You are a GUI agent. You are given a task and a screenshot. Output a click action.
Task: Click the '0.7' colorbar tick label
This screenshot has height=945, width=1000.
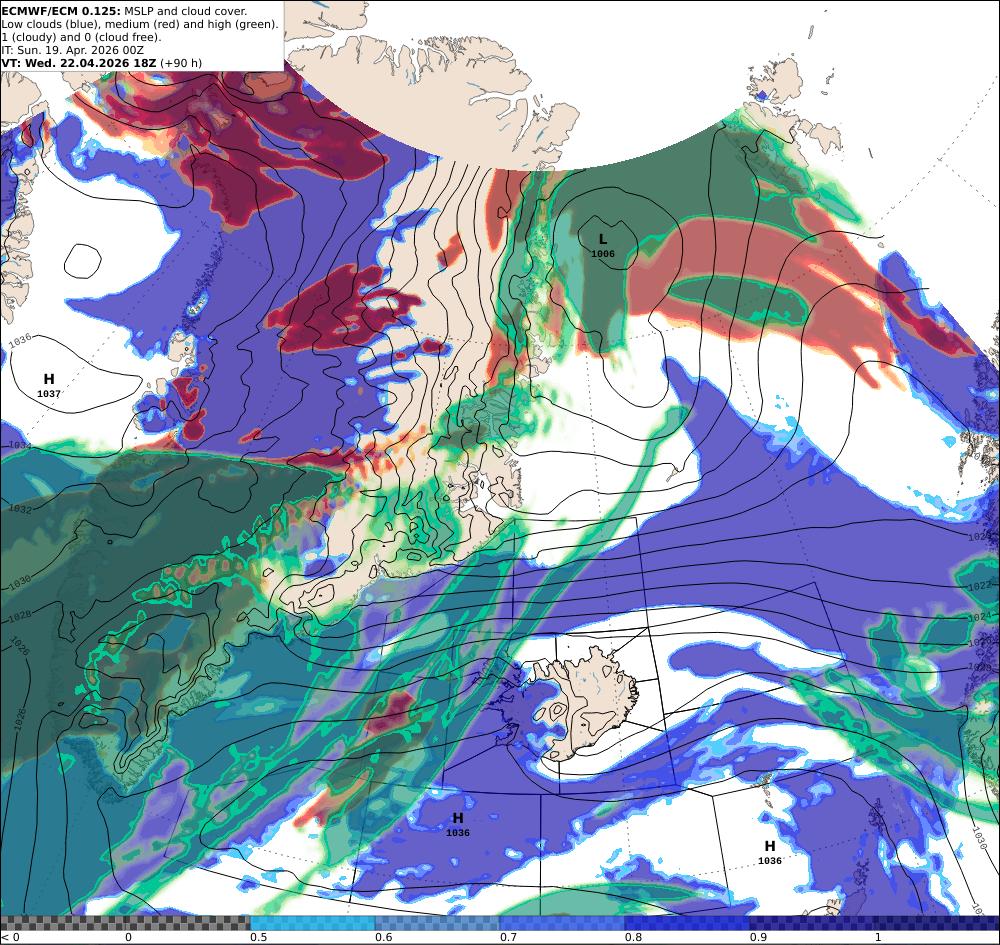coord(508,937)
